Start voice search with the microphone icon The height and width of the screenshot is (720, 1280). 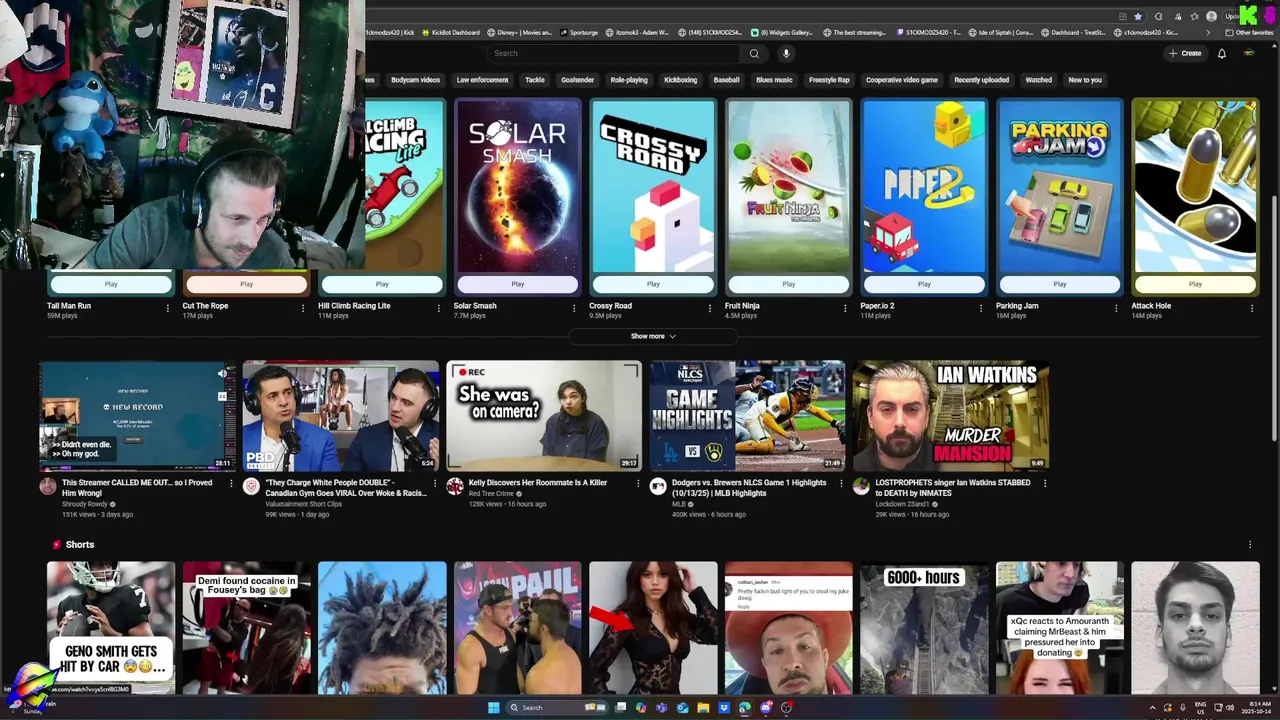pyautogui.click(x=786, y=53)
